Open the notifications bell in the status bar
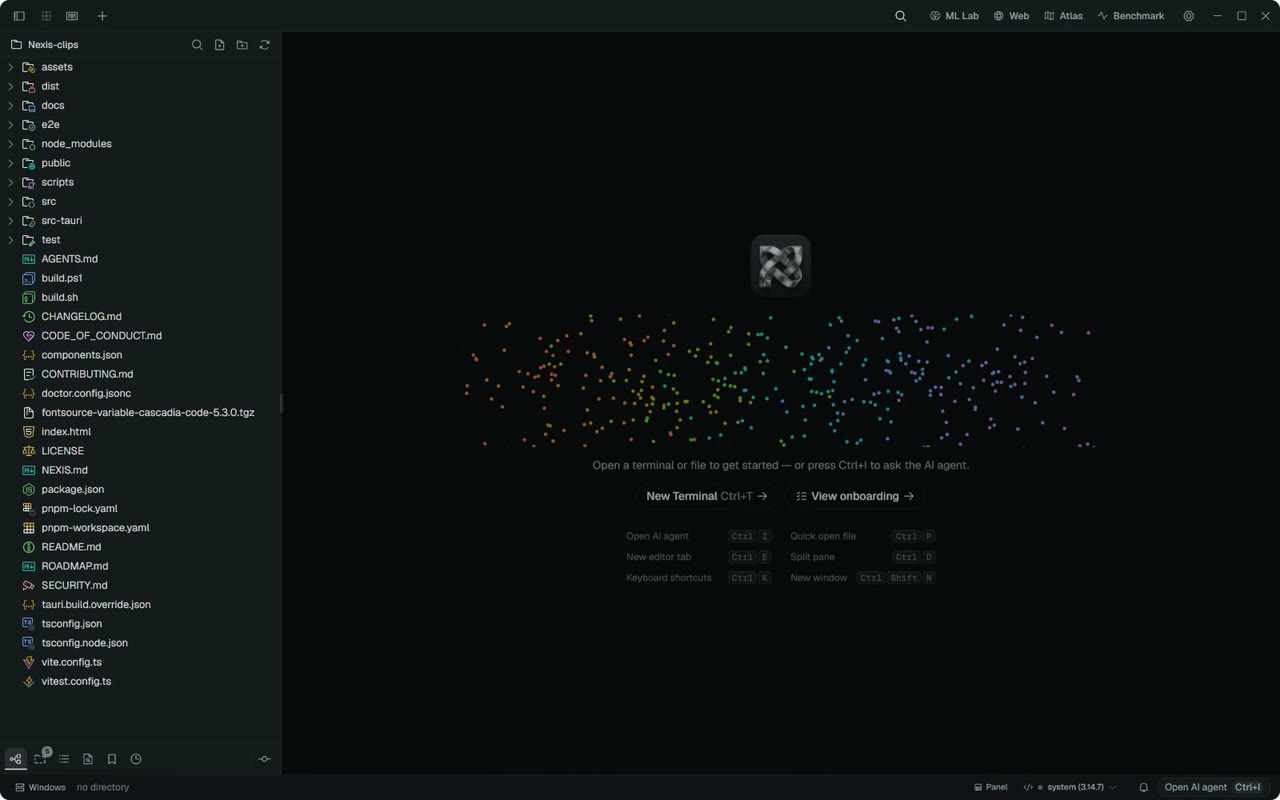Image resolution: width=1280 pixels, height=800 pixels. point(1144,787)
